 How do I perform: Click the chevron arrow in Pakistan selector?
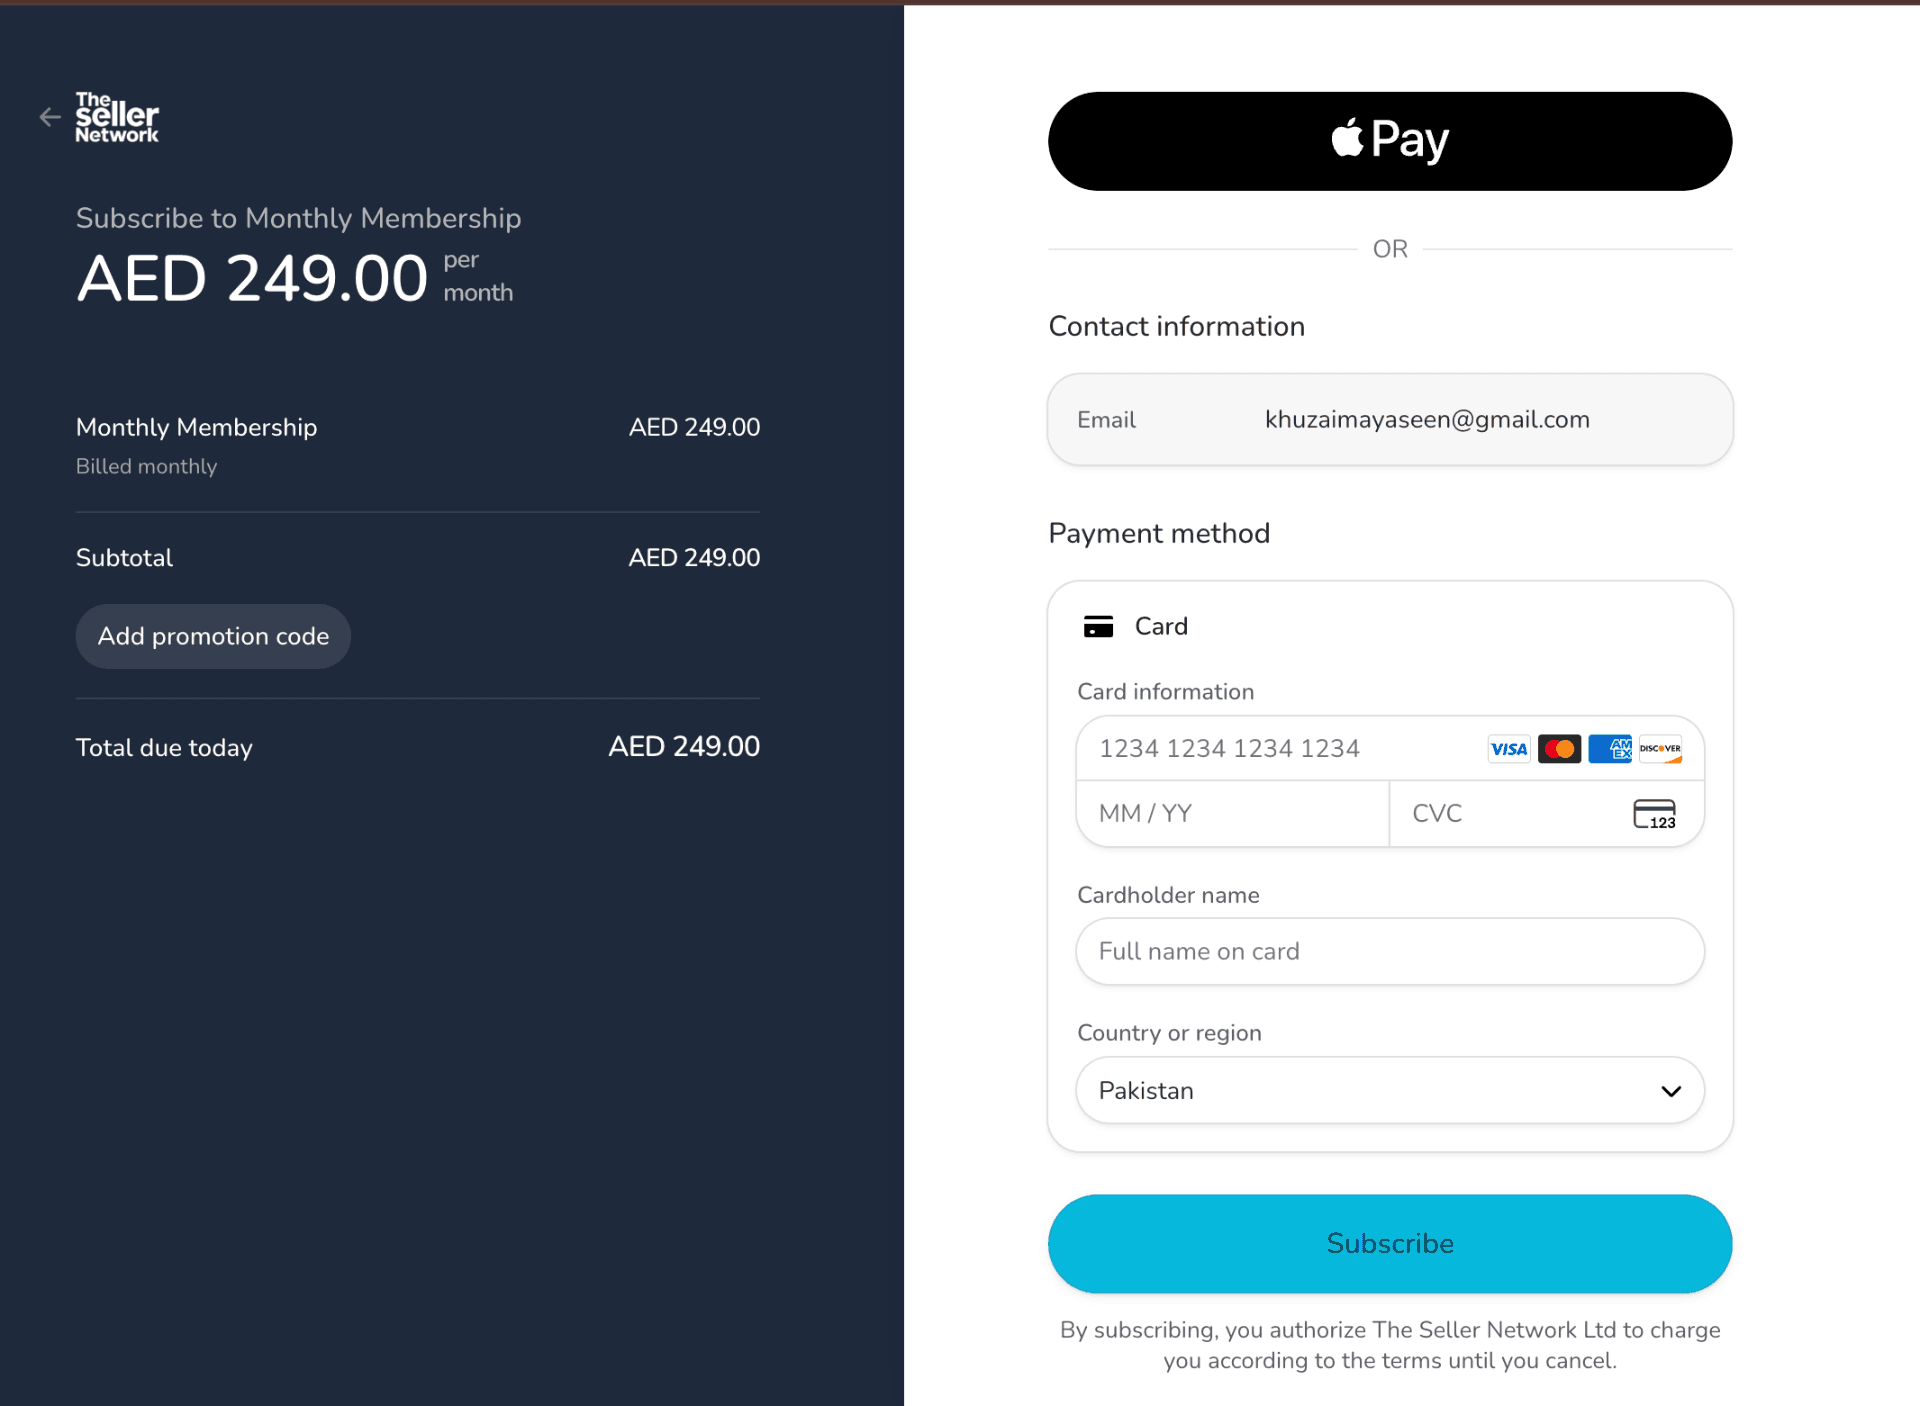(1670, 1091)
